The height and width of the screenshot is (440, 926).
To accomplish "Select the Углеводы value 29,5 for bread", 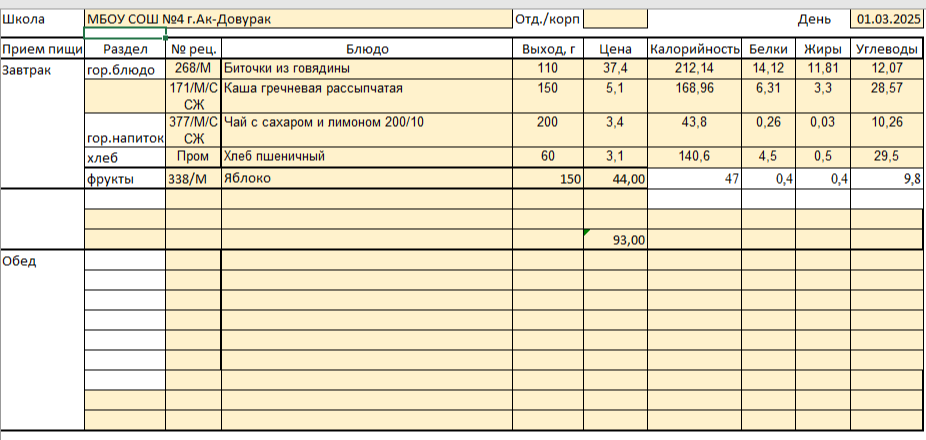I will tap(885, 157).
